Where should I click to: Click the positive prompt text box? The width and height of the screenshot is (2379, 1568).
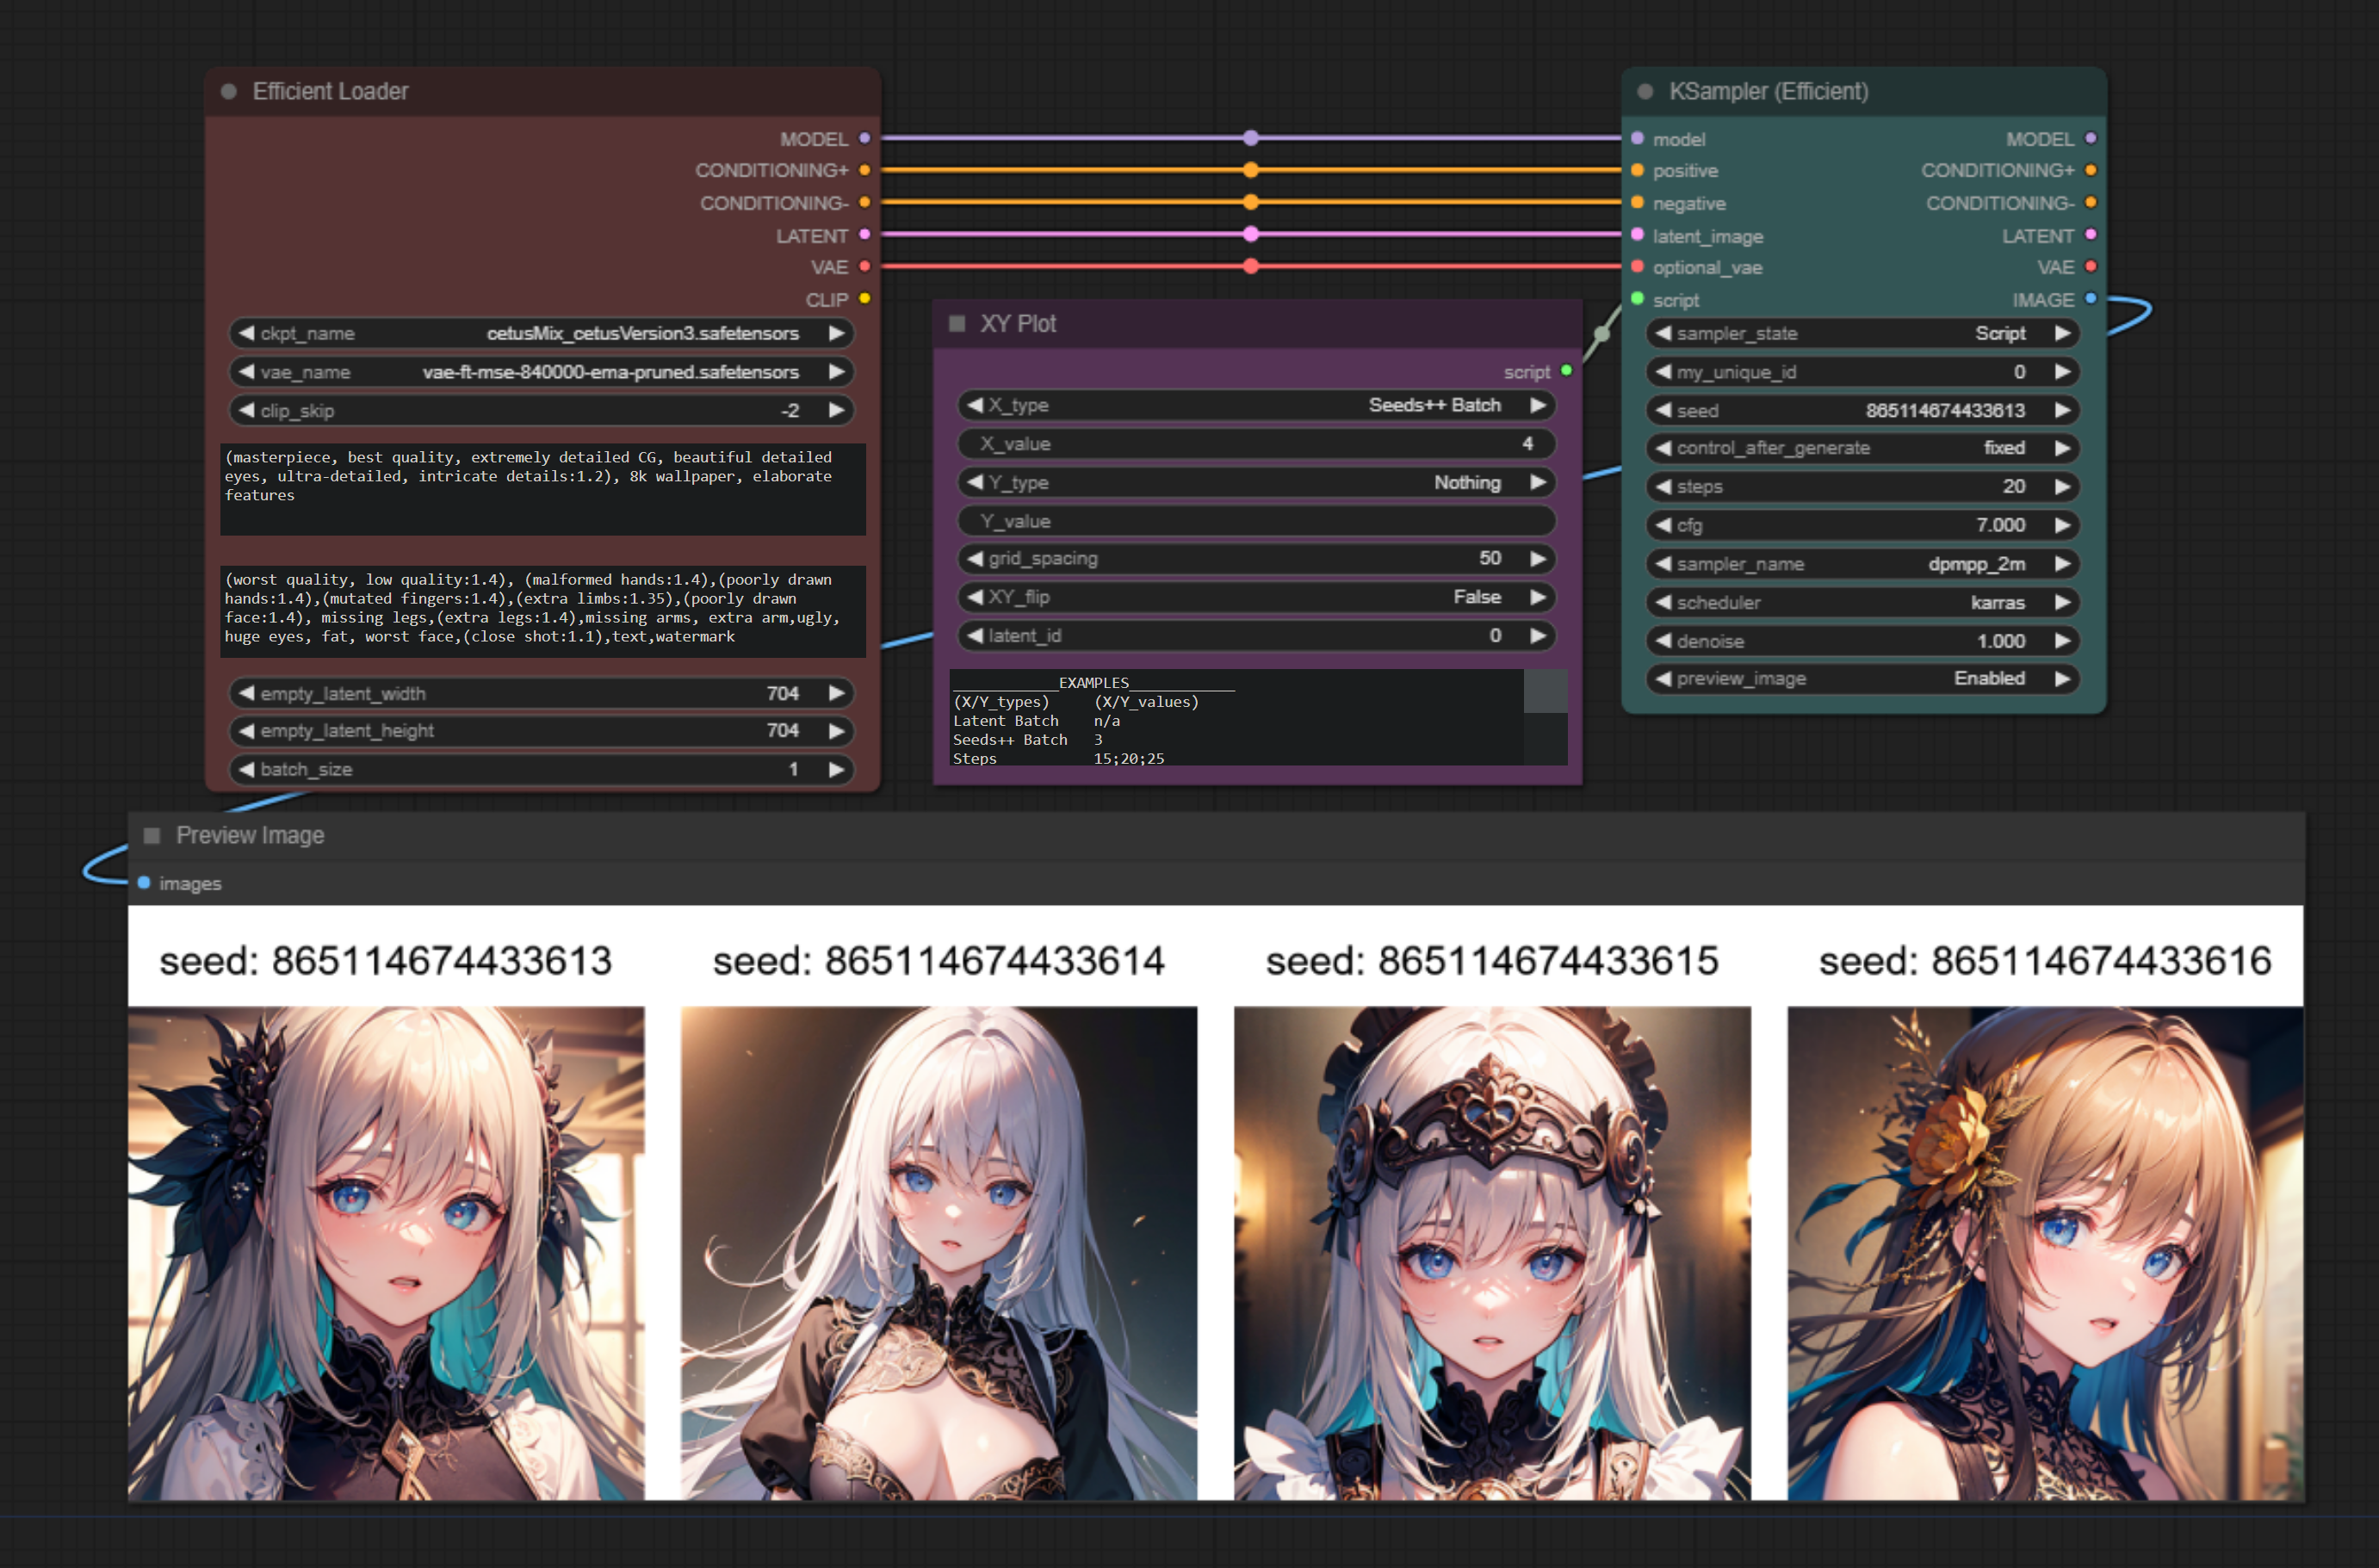[x=542, y=488]
